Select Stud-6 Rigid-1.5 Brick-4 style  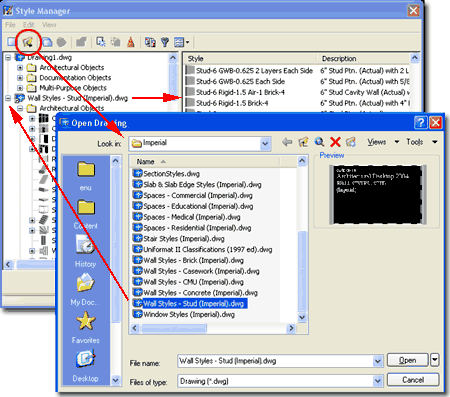point(227,103)
